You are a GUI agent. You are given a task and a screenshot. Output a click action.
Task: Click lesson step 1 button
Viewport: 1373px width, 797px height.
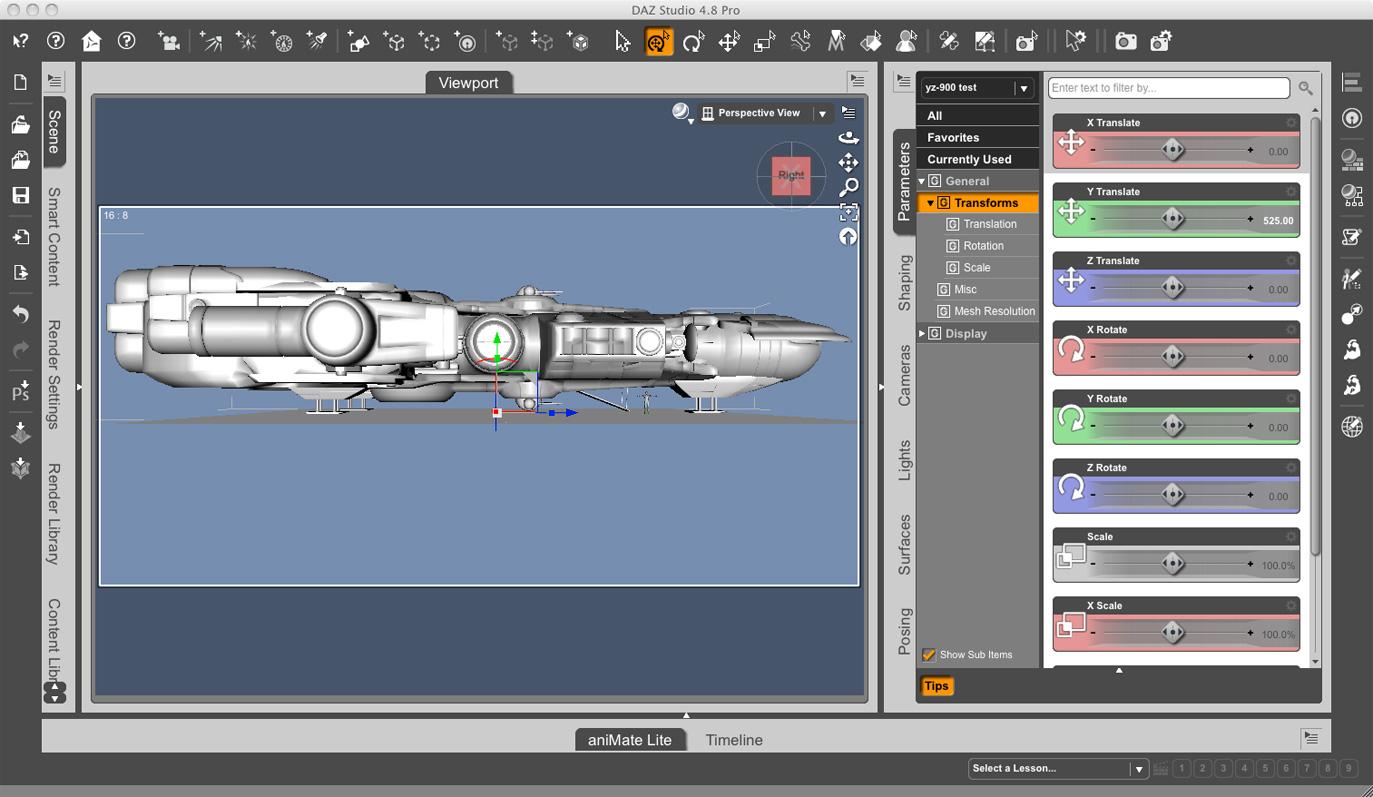1181,769
